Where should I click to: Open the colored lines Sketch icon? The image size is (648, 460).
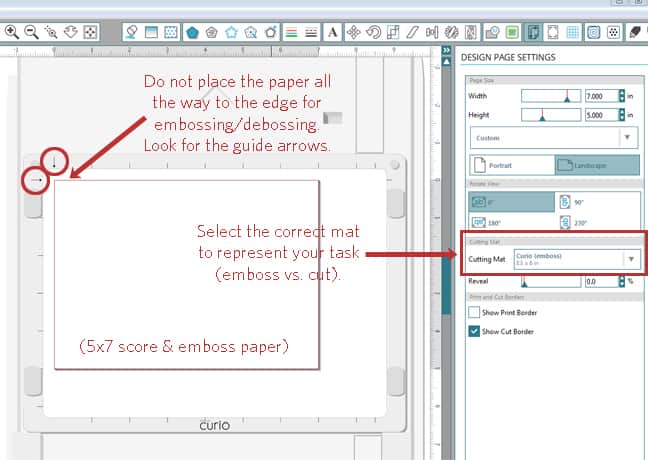(x=292, y=32)
